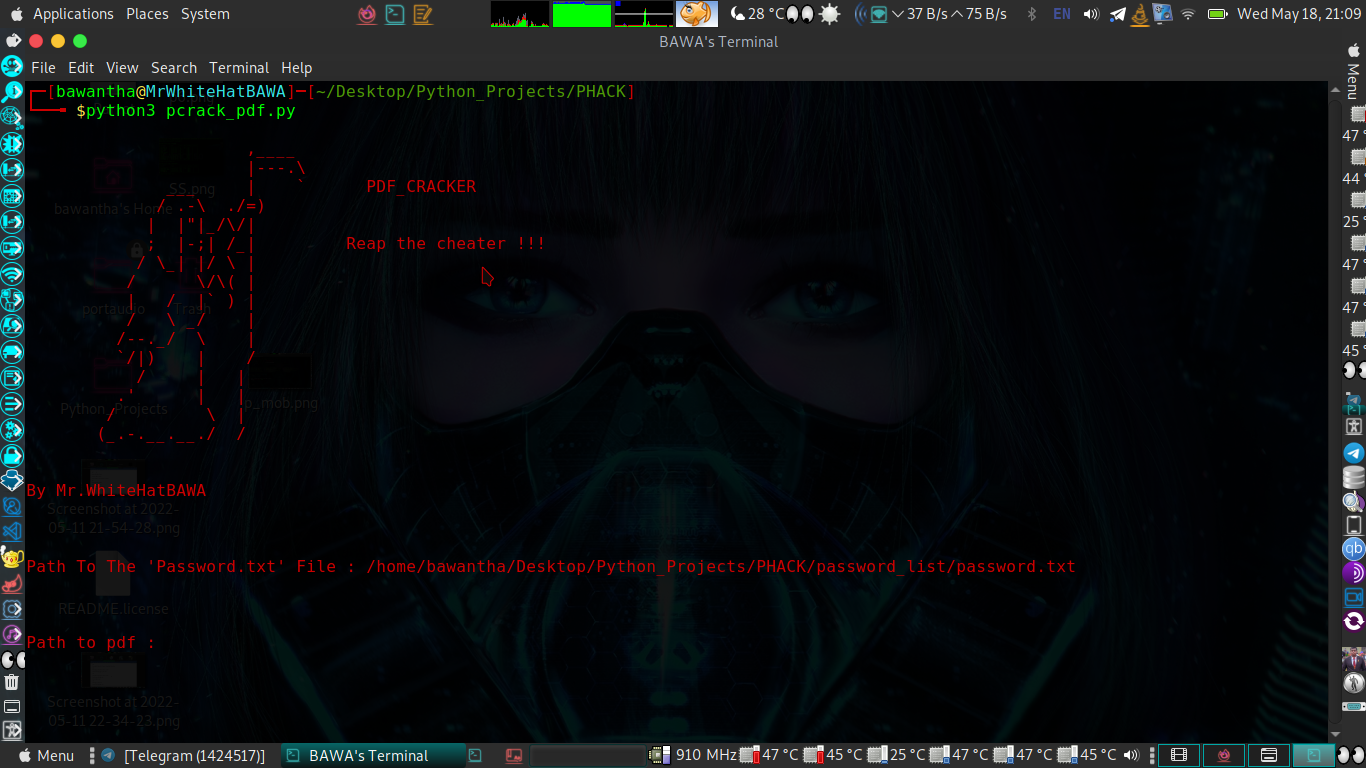Viewport: 1366px width, 768px height.
Task: Open the Terminal menu in the menu bar
Action: point(238,67)
